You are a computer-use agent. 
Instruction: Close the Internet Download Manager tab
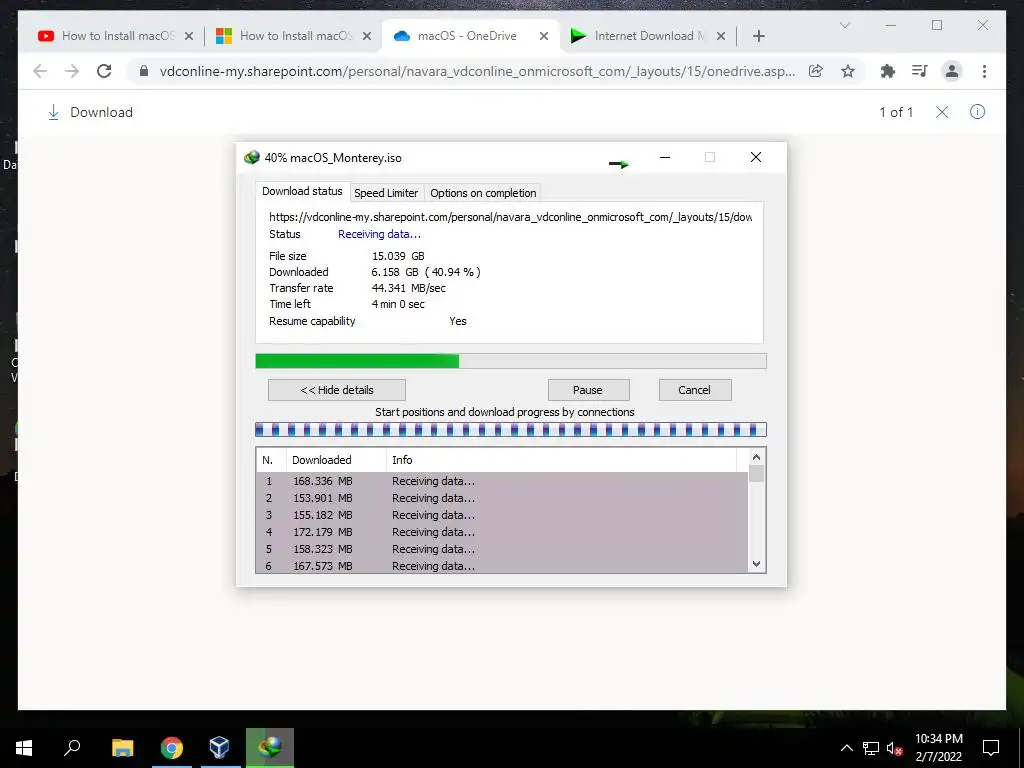tap(721, 37)
